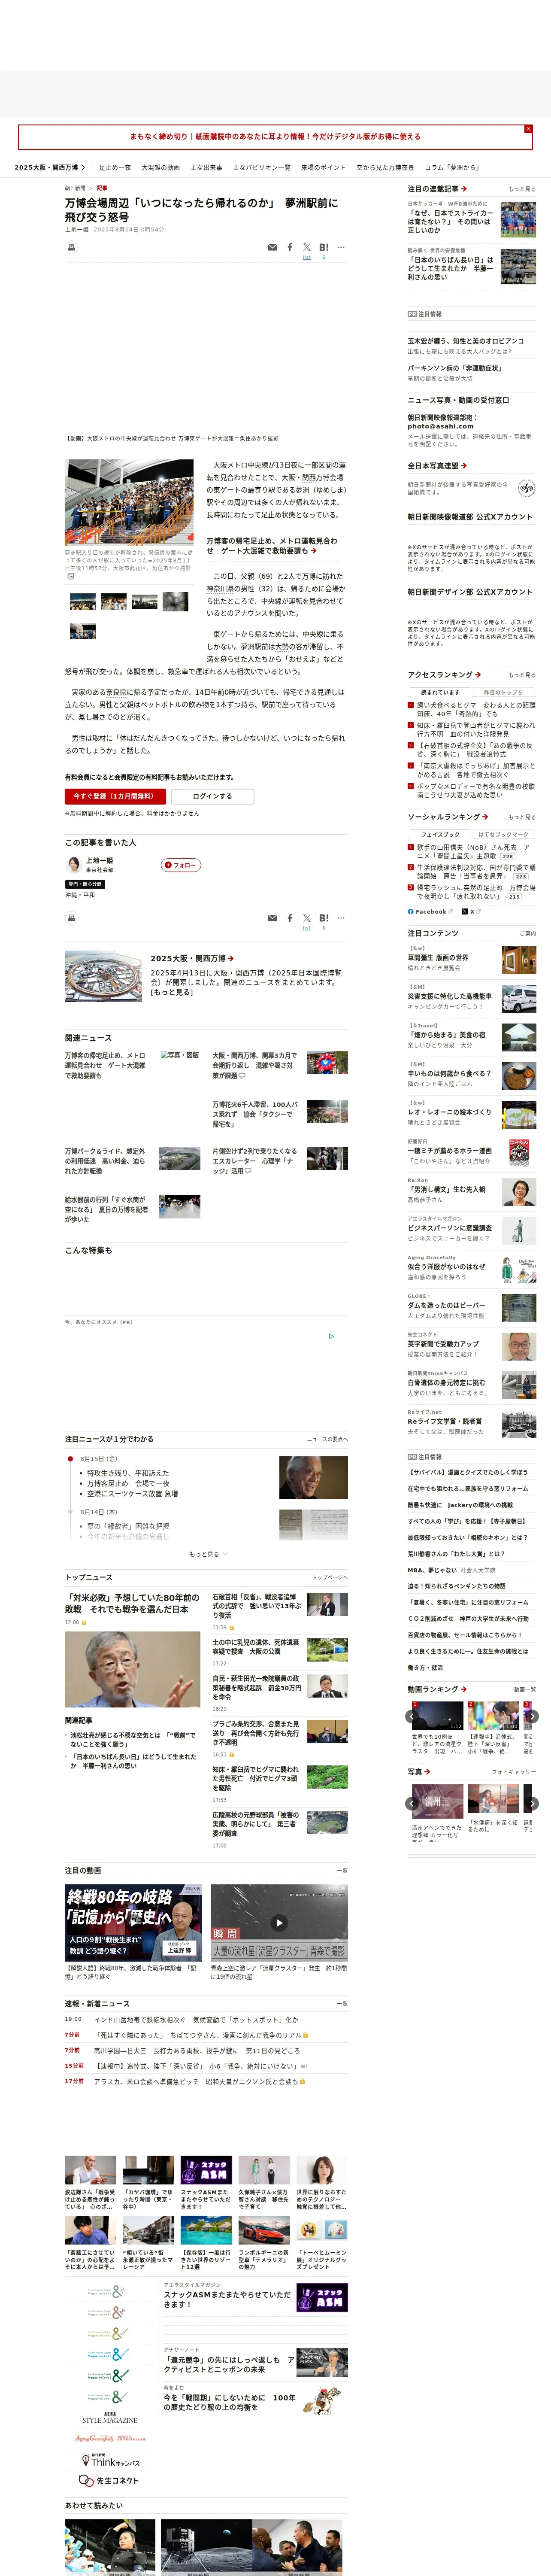The image size is (551, 2576).
Task: Open bottom ellipsis menu below author section
Action: tap(341, 918)
